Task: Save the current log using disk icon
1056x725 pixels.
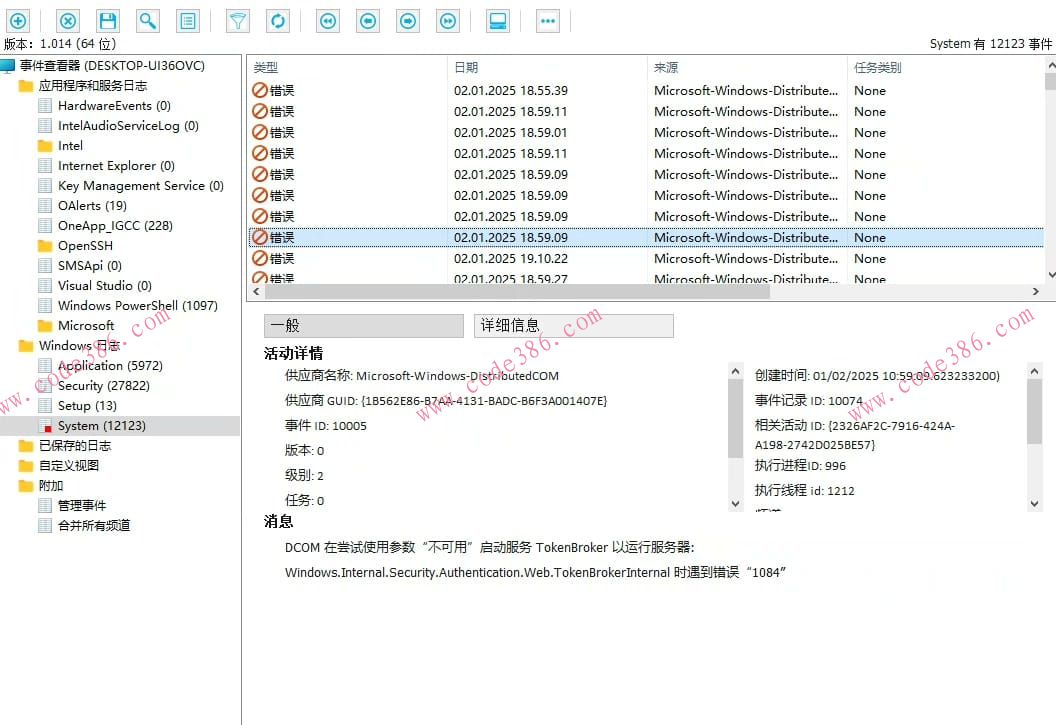Action: (x=107, y=20)
